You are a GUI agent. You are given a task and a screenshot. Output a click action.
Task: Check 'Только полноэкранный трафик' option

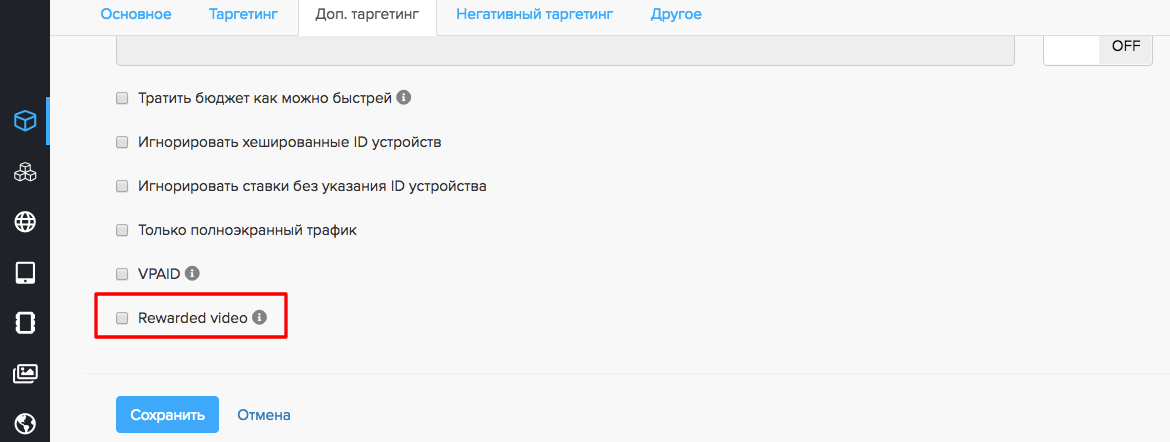(x=122, y=230)
